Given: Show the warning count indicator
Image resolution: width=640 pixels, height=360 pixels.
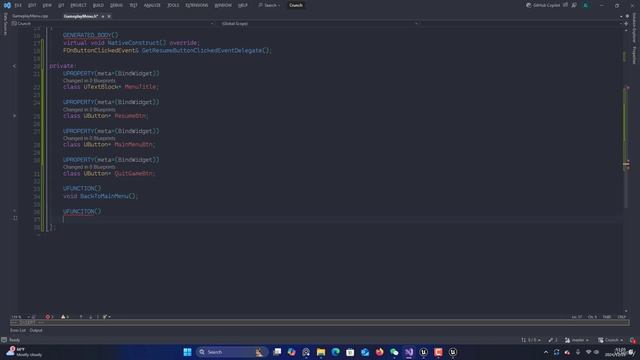Looking at the screenshot, I should click(x=64, y=317).
